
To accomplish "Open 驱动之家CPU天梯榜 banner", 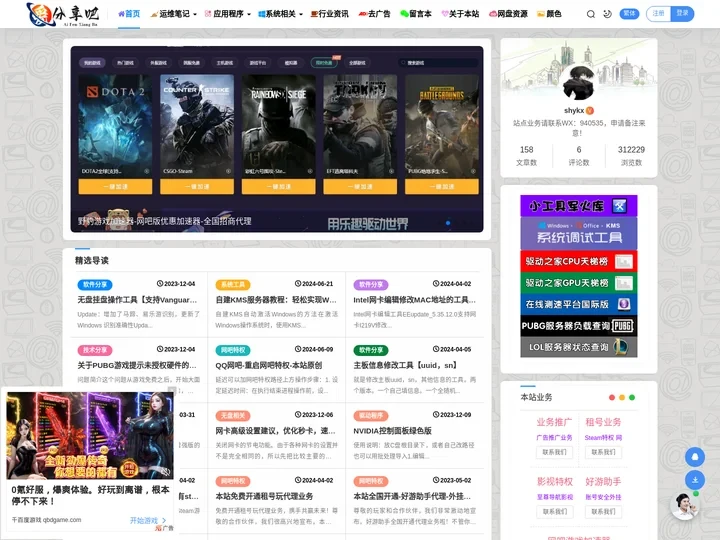I will pos(579,261).
